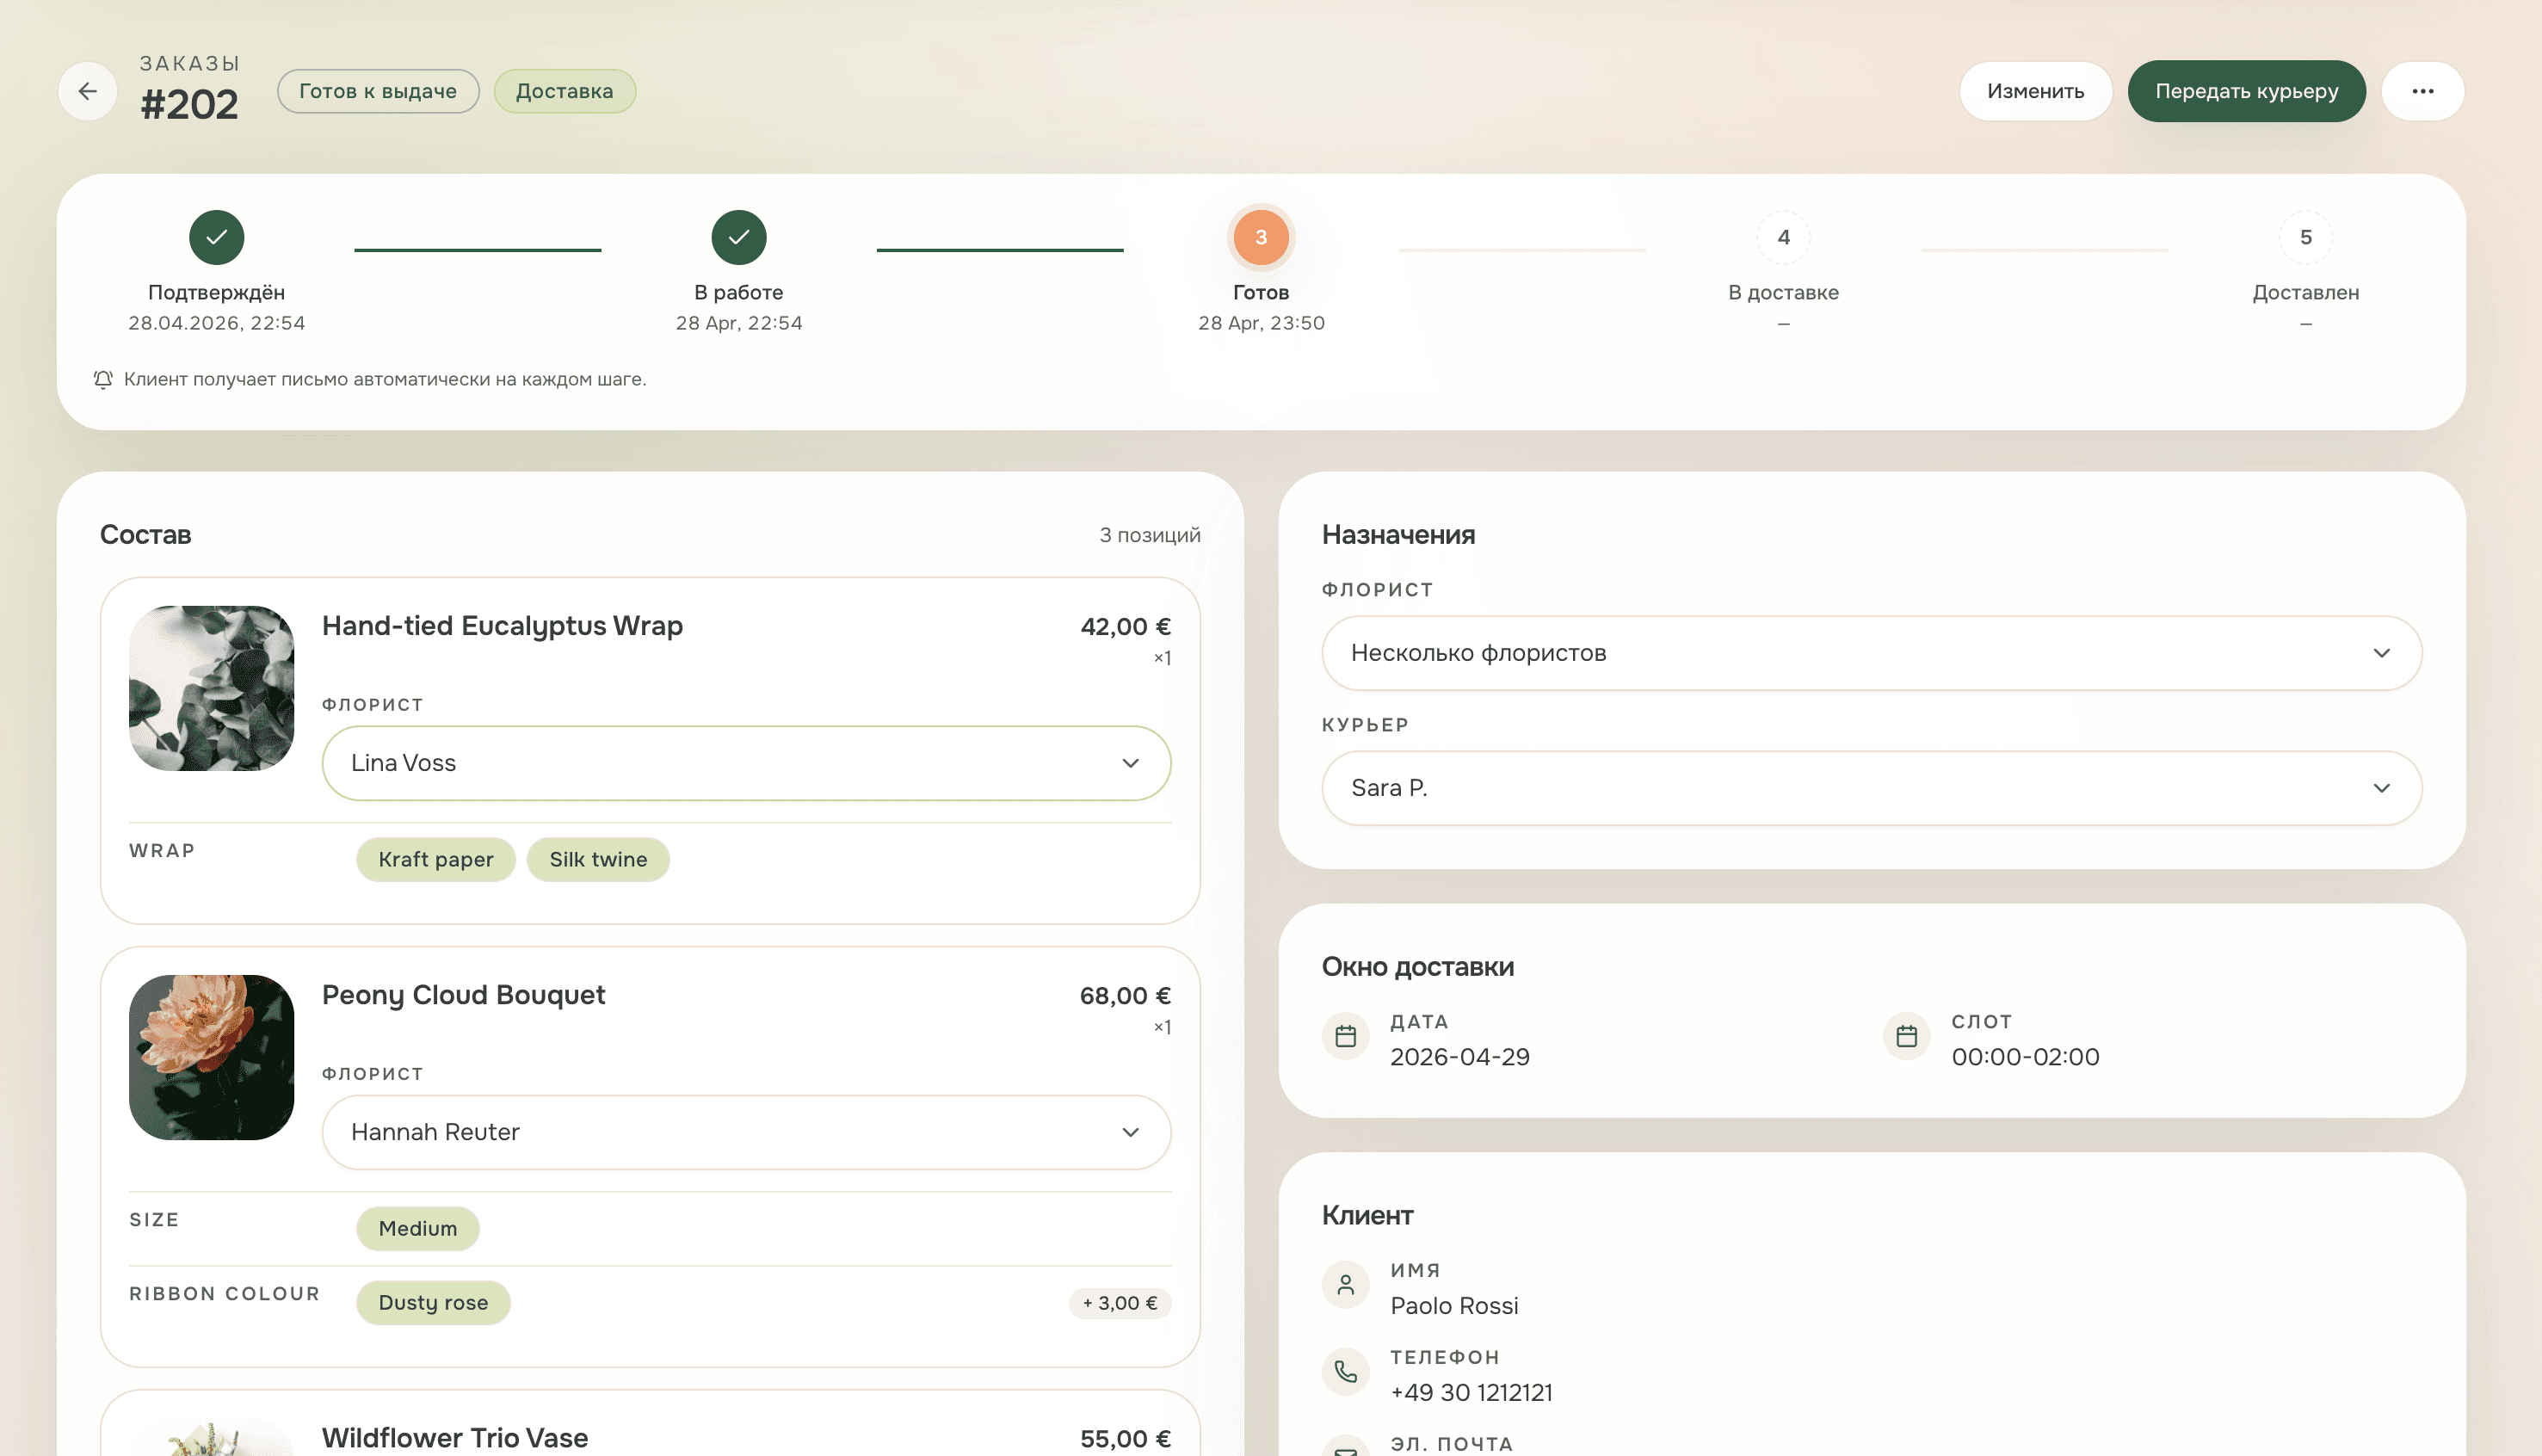This screenshot has width=2542, height=1456.
Task: Click the Назначения section heading
Action: click(1398, 535)
